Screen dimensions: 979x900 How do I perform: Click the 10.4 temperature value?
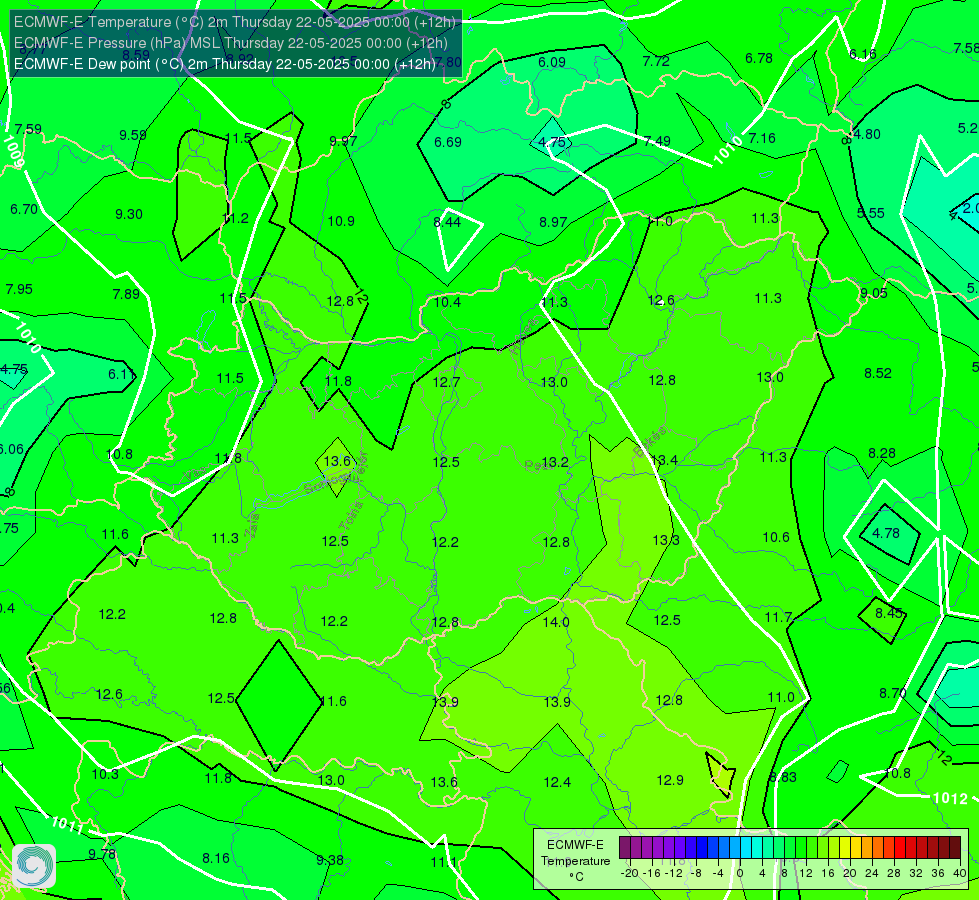tap(447, 302)
